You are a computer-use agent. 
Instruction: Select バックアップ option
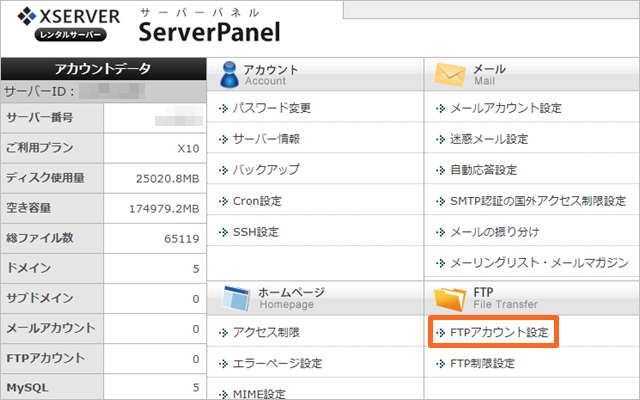coord(266,170)
